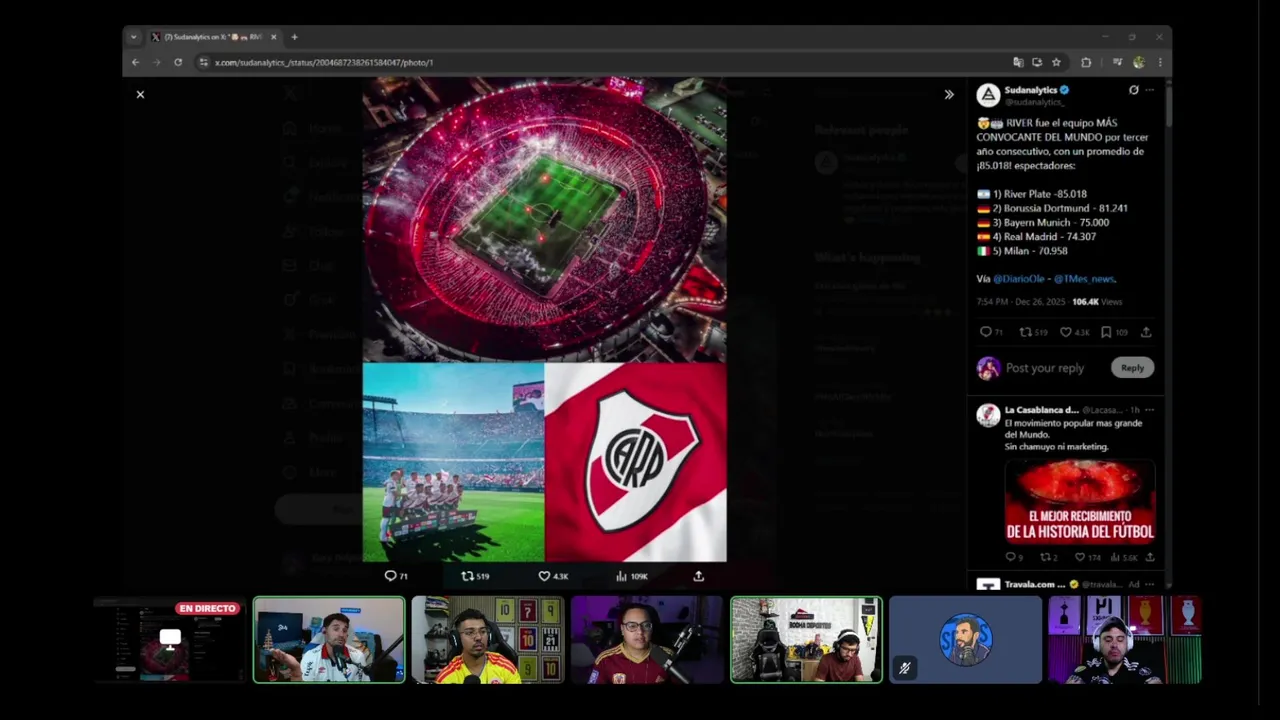1280x720 pixels.
Task: Click the repost icon under the photo
Action: click(467, 576)
